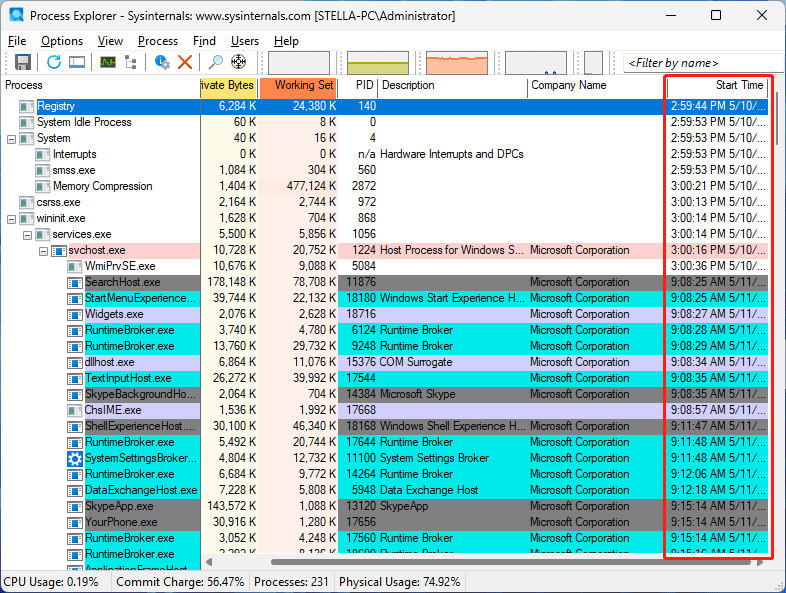
Task: Toggle the process tree view icon
Action: click(131, 62)
